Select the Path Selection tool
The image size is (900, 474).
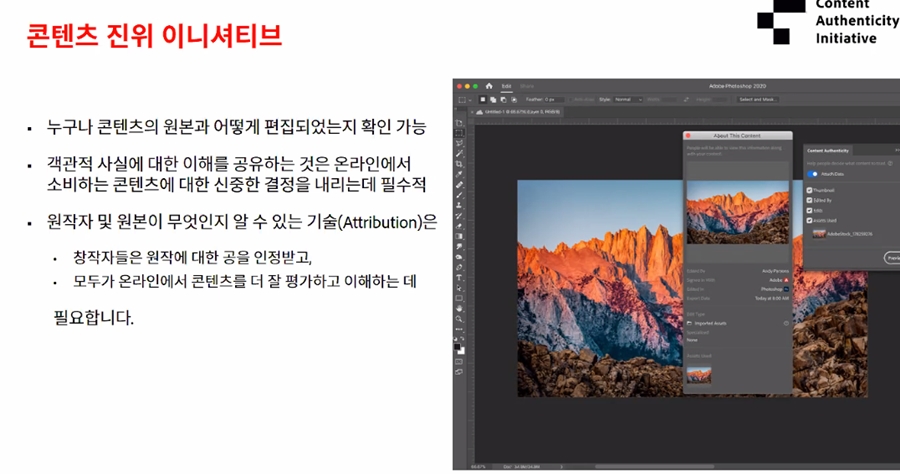(x=459, y=288)
